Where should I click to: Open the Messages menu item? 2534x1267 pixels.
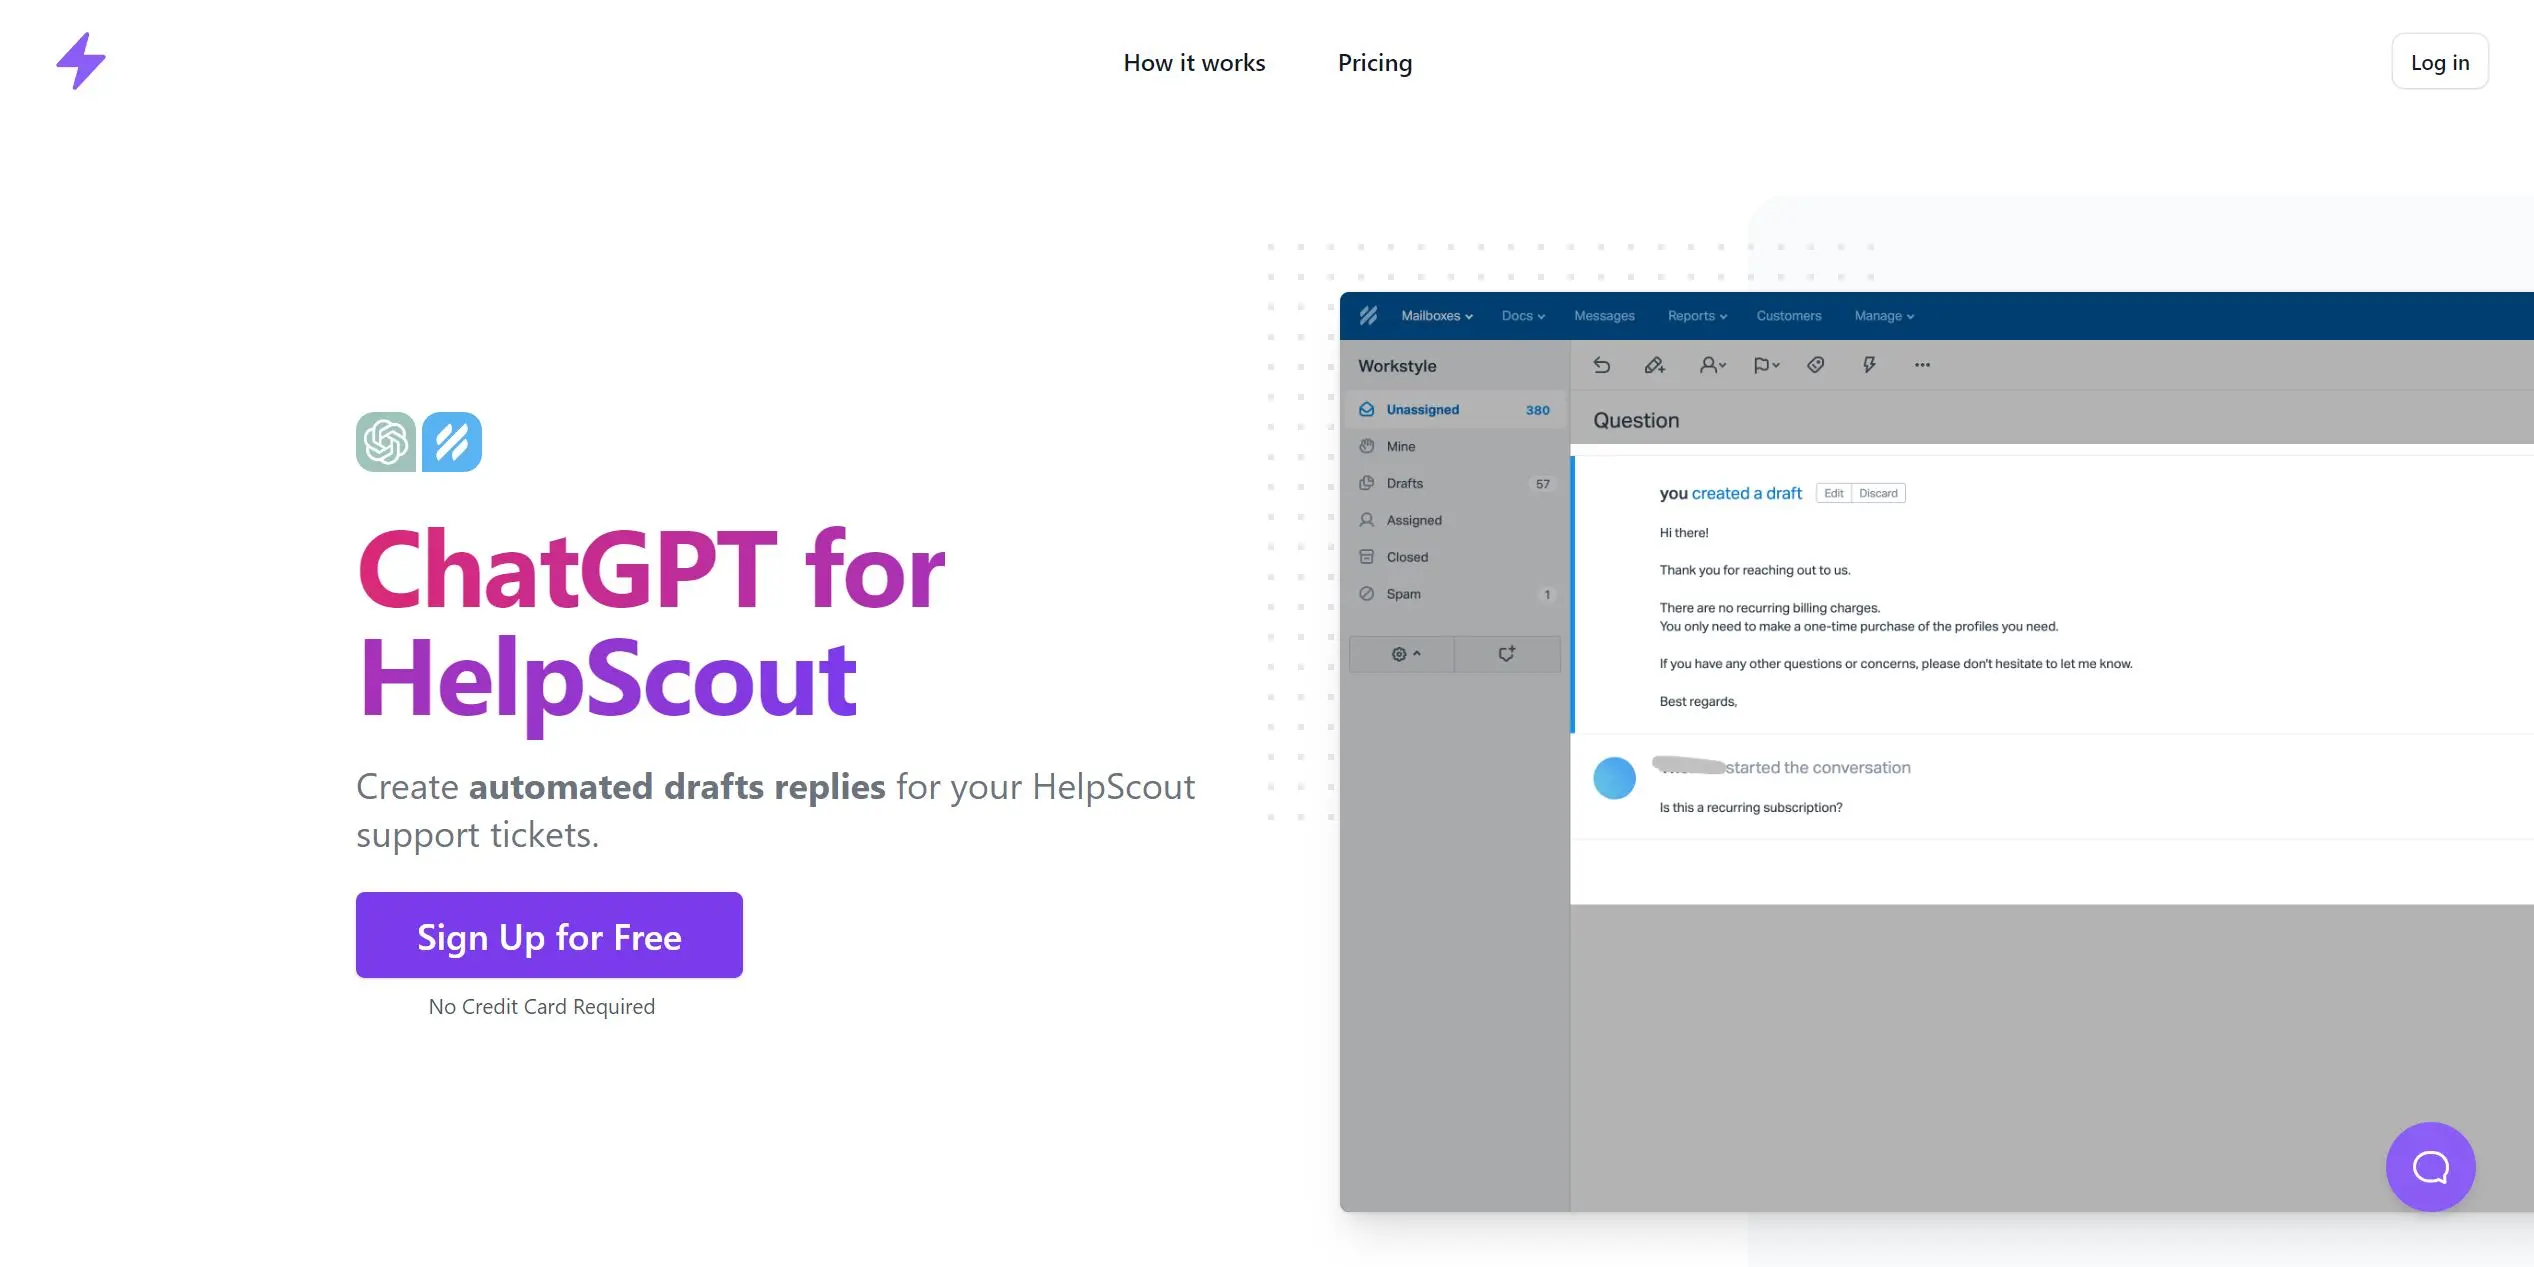point(1604,316)
